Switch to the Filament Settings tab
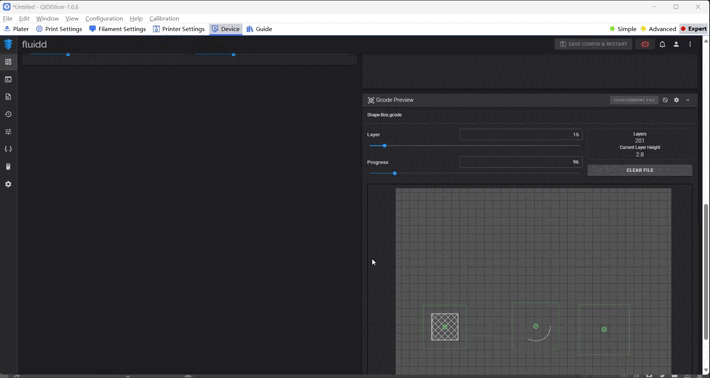 118,29
